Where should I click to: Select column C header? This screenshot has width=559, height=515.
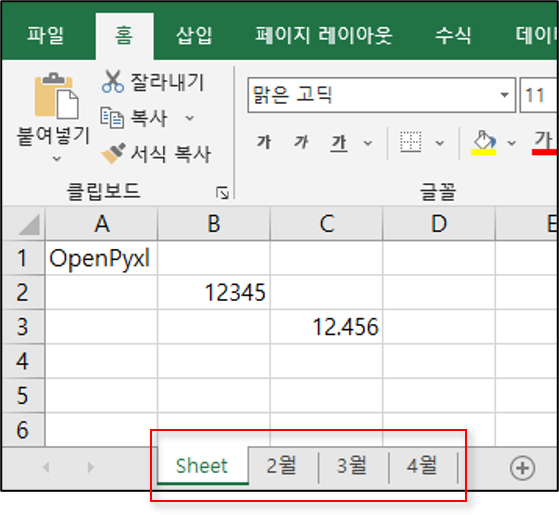[327, 223]
